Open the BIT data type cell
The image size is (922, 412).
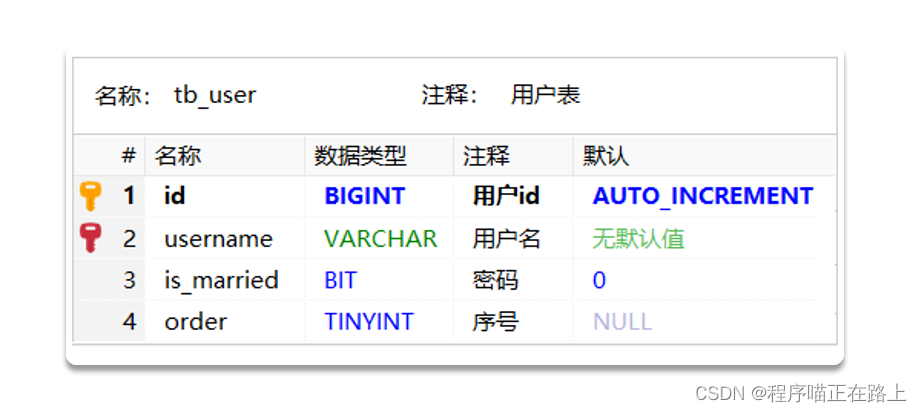coord(379,280)
